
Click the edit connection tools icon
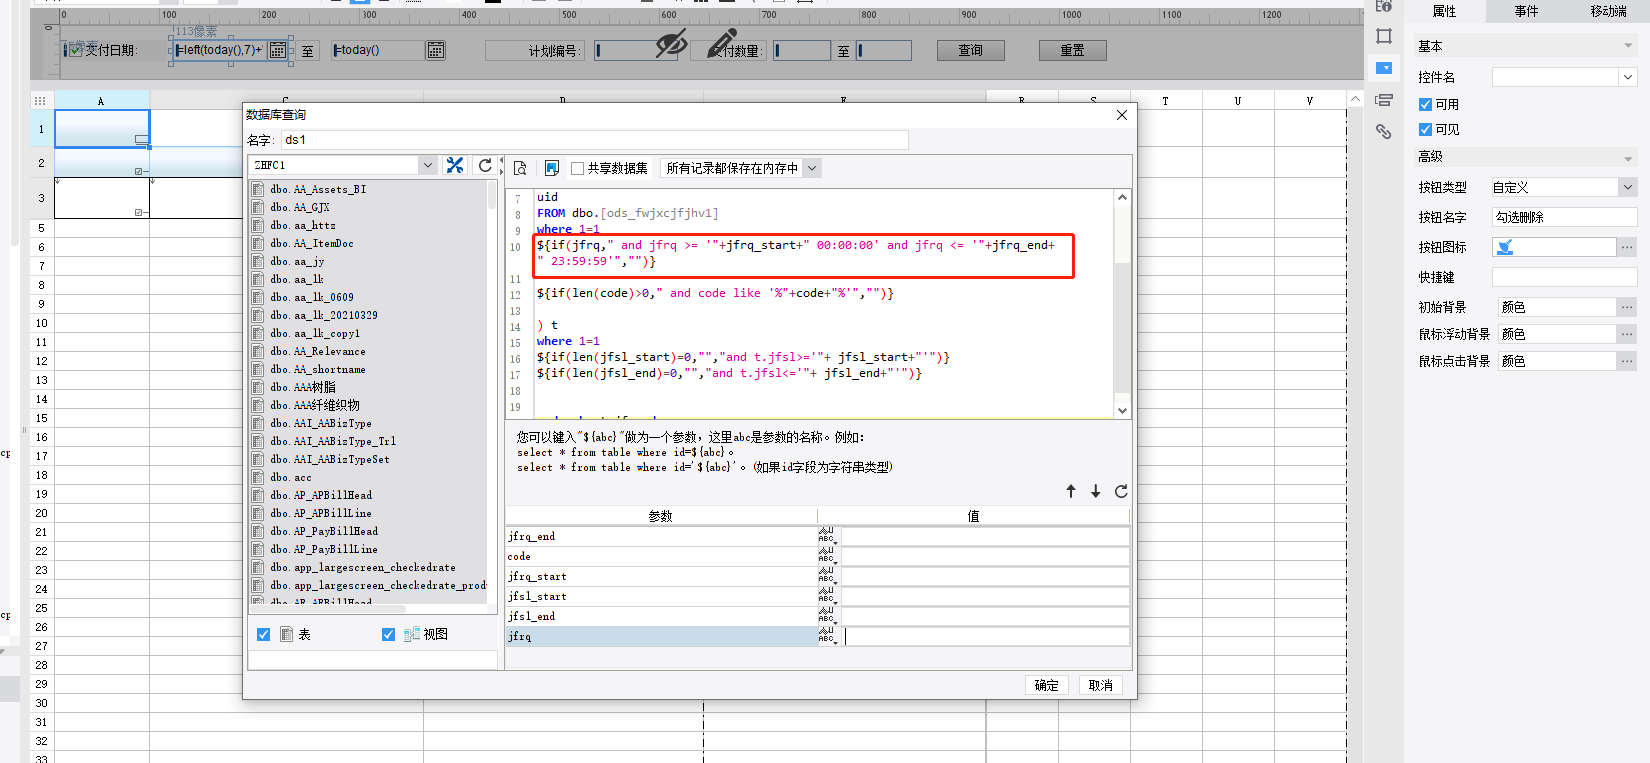[x=455, y=165]
